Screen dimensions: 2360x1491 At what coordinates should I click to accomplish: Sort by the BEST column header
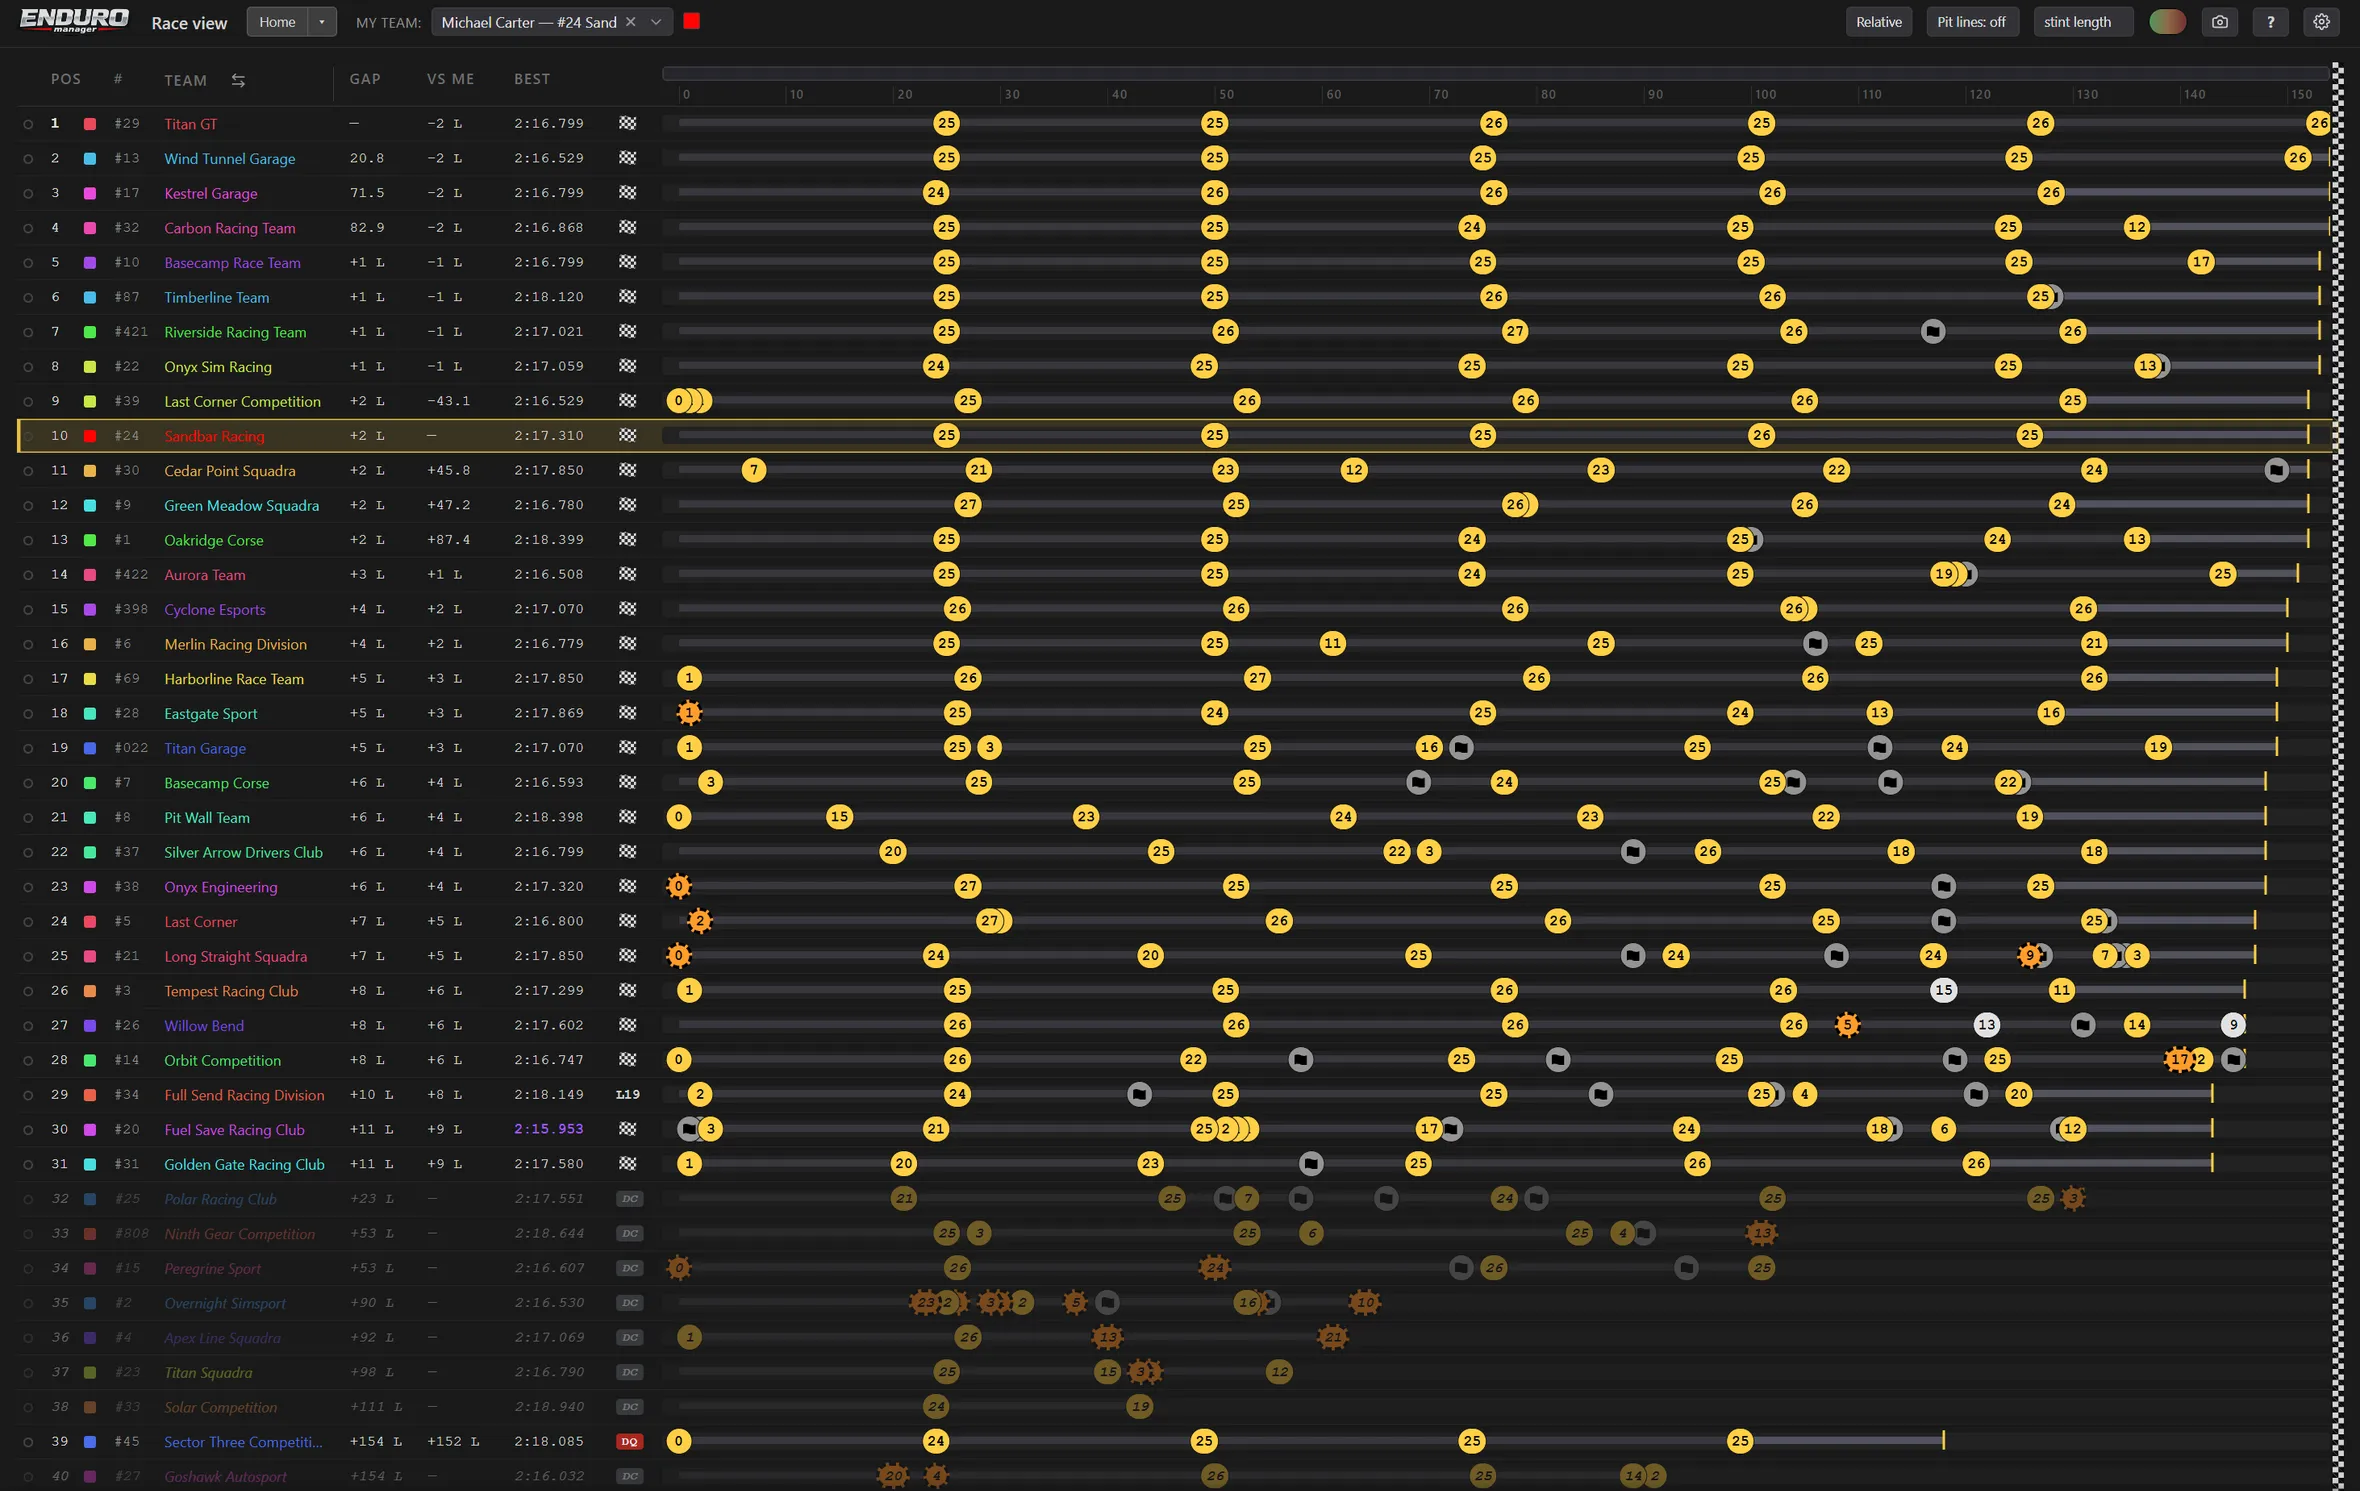532,79
